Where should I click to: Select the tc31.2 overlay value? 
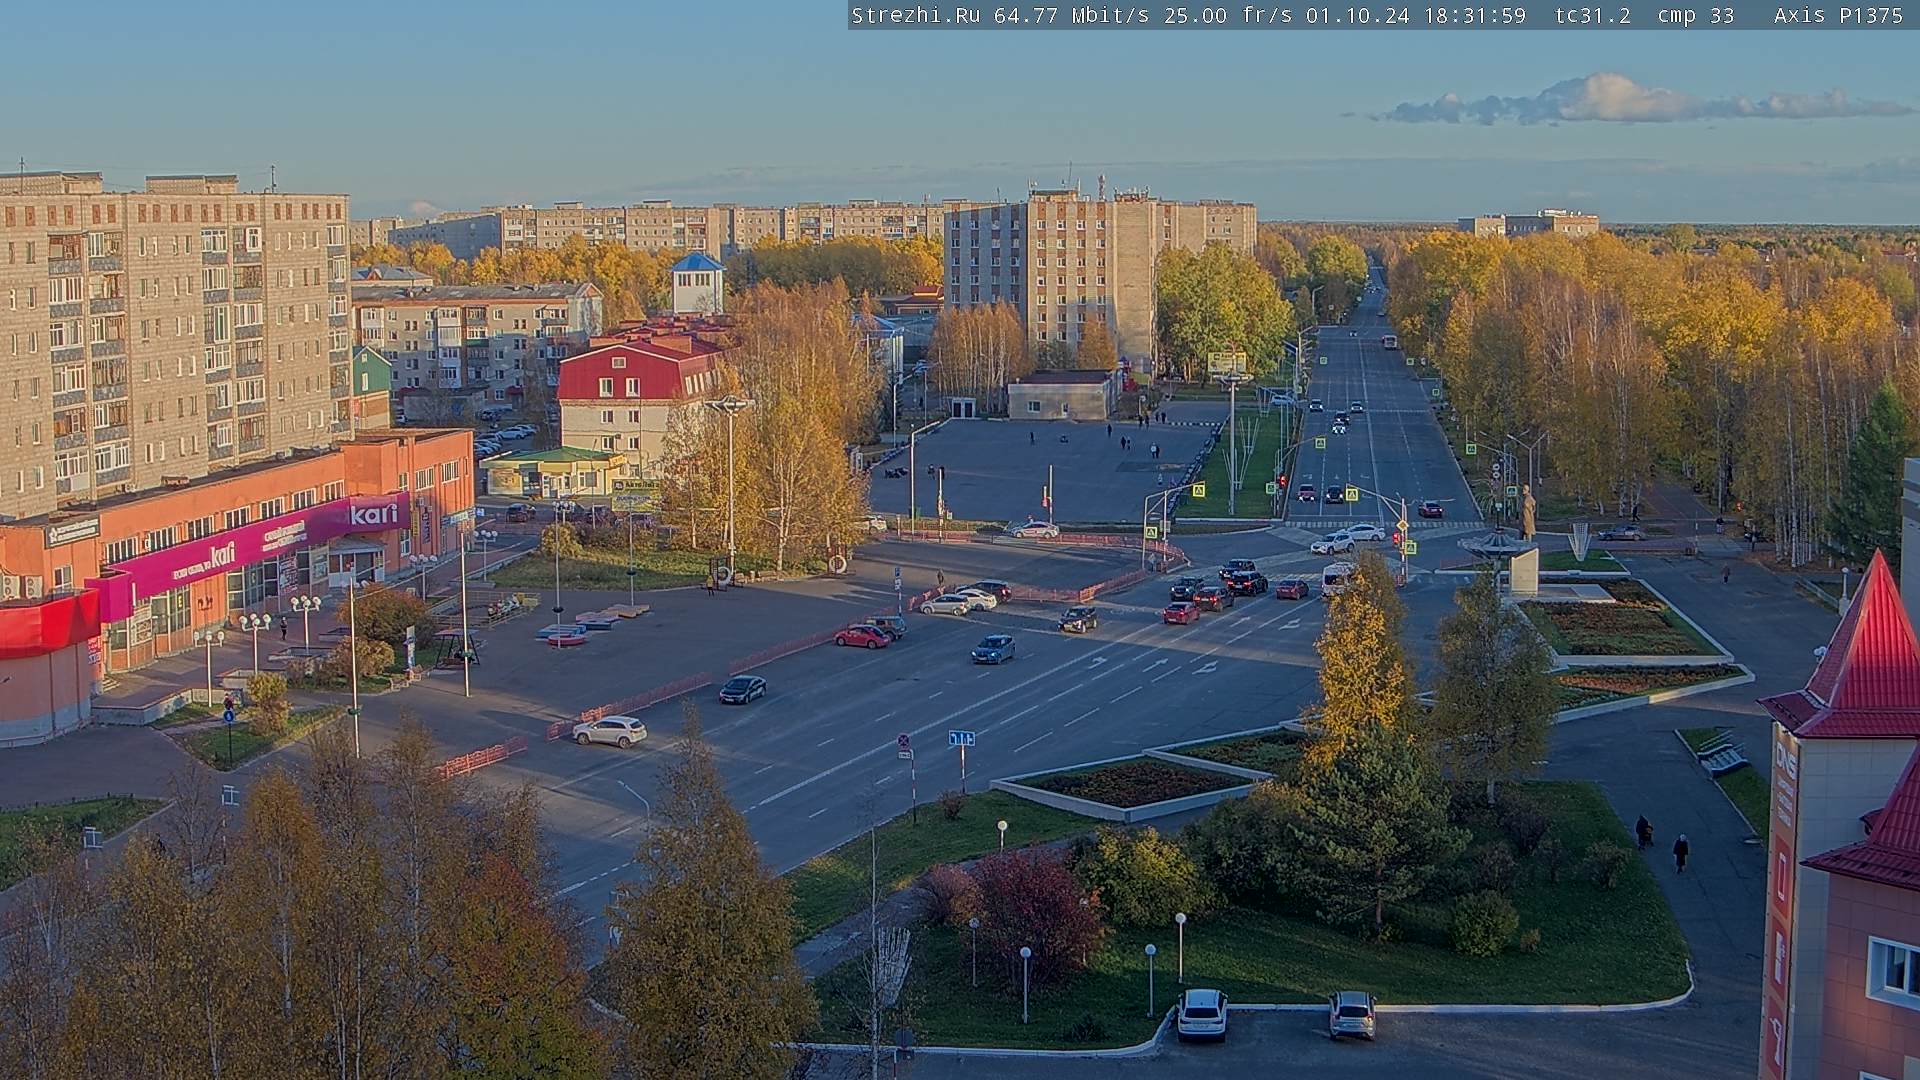pos(1593,15)
